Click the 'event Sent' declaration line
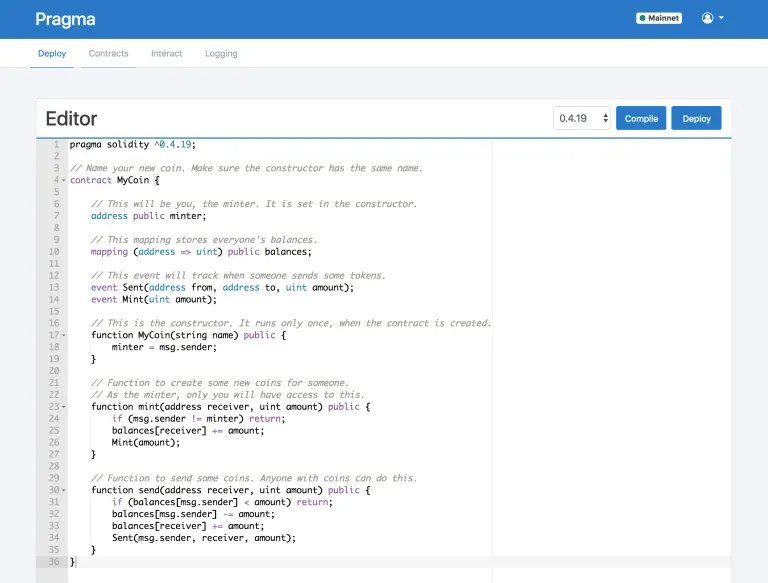768x583 pixels. (x=222, y=288)
